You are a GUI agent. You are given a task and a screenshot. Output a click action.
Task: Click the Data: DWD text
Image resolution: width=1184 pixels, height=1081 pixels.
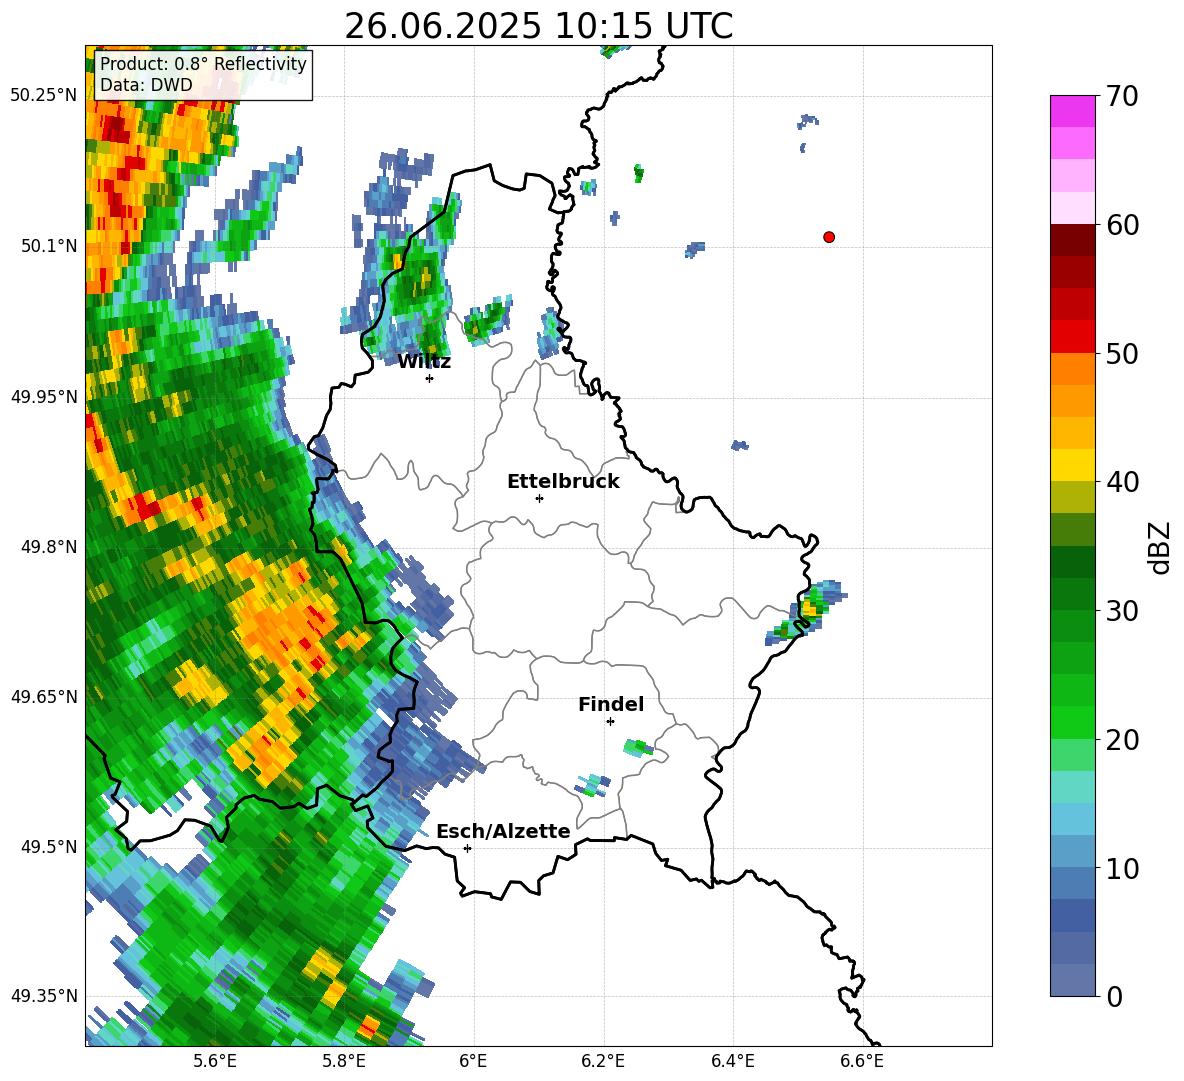tap(146, 85)
